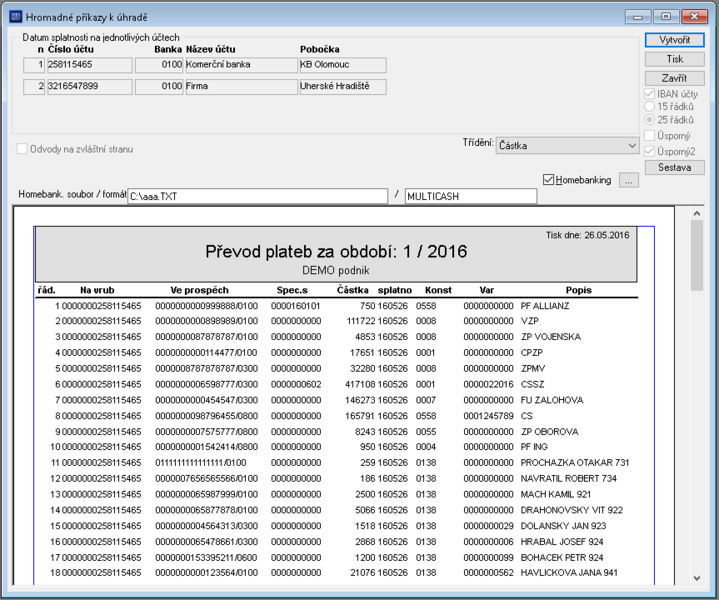Click the 'BOHACEK PETR 924' row text
Image resolution: width=719 pixels, height=600 pixels.
562,558
